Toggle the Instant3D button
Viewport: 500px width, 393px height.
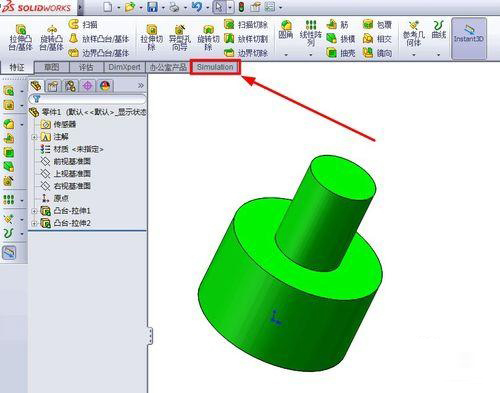pyautogui.click(x=468, y=38)
